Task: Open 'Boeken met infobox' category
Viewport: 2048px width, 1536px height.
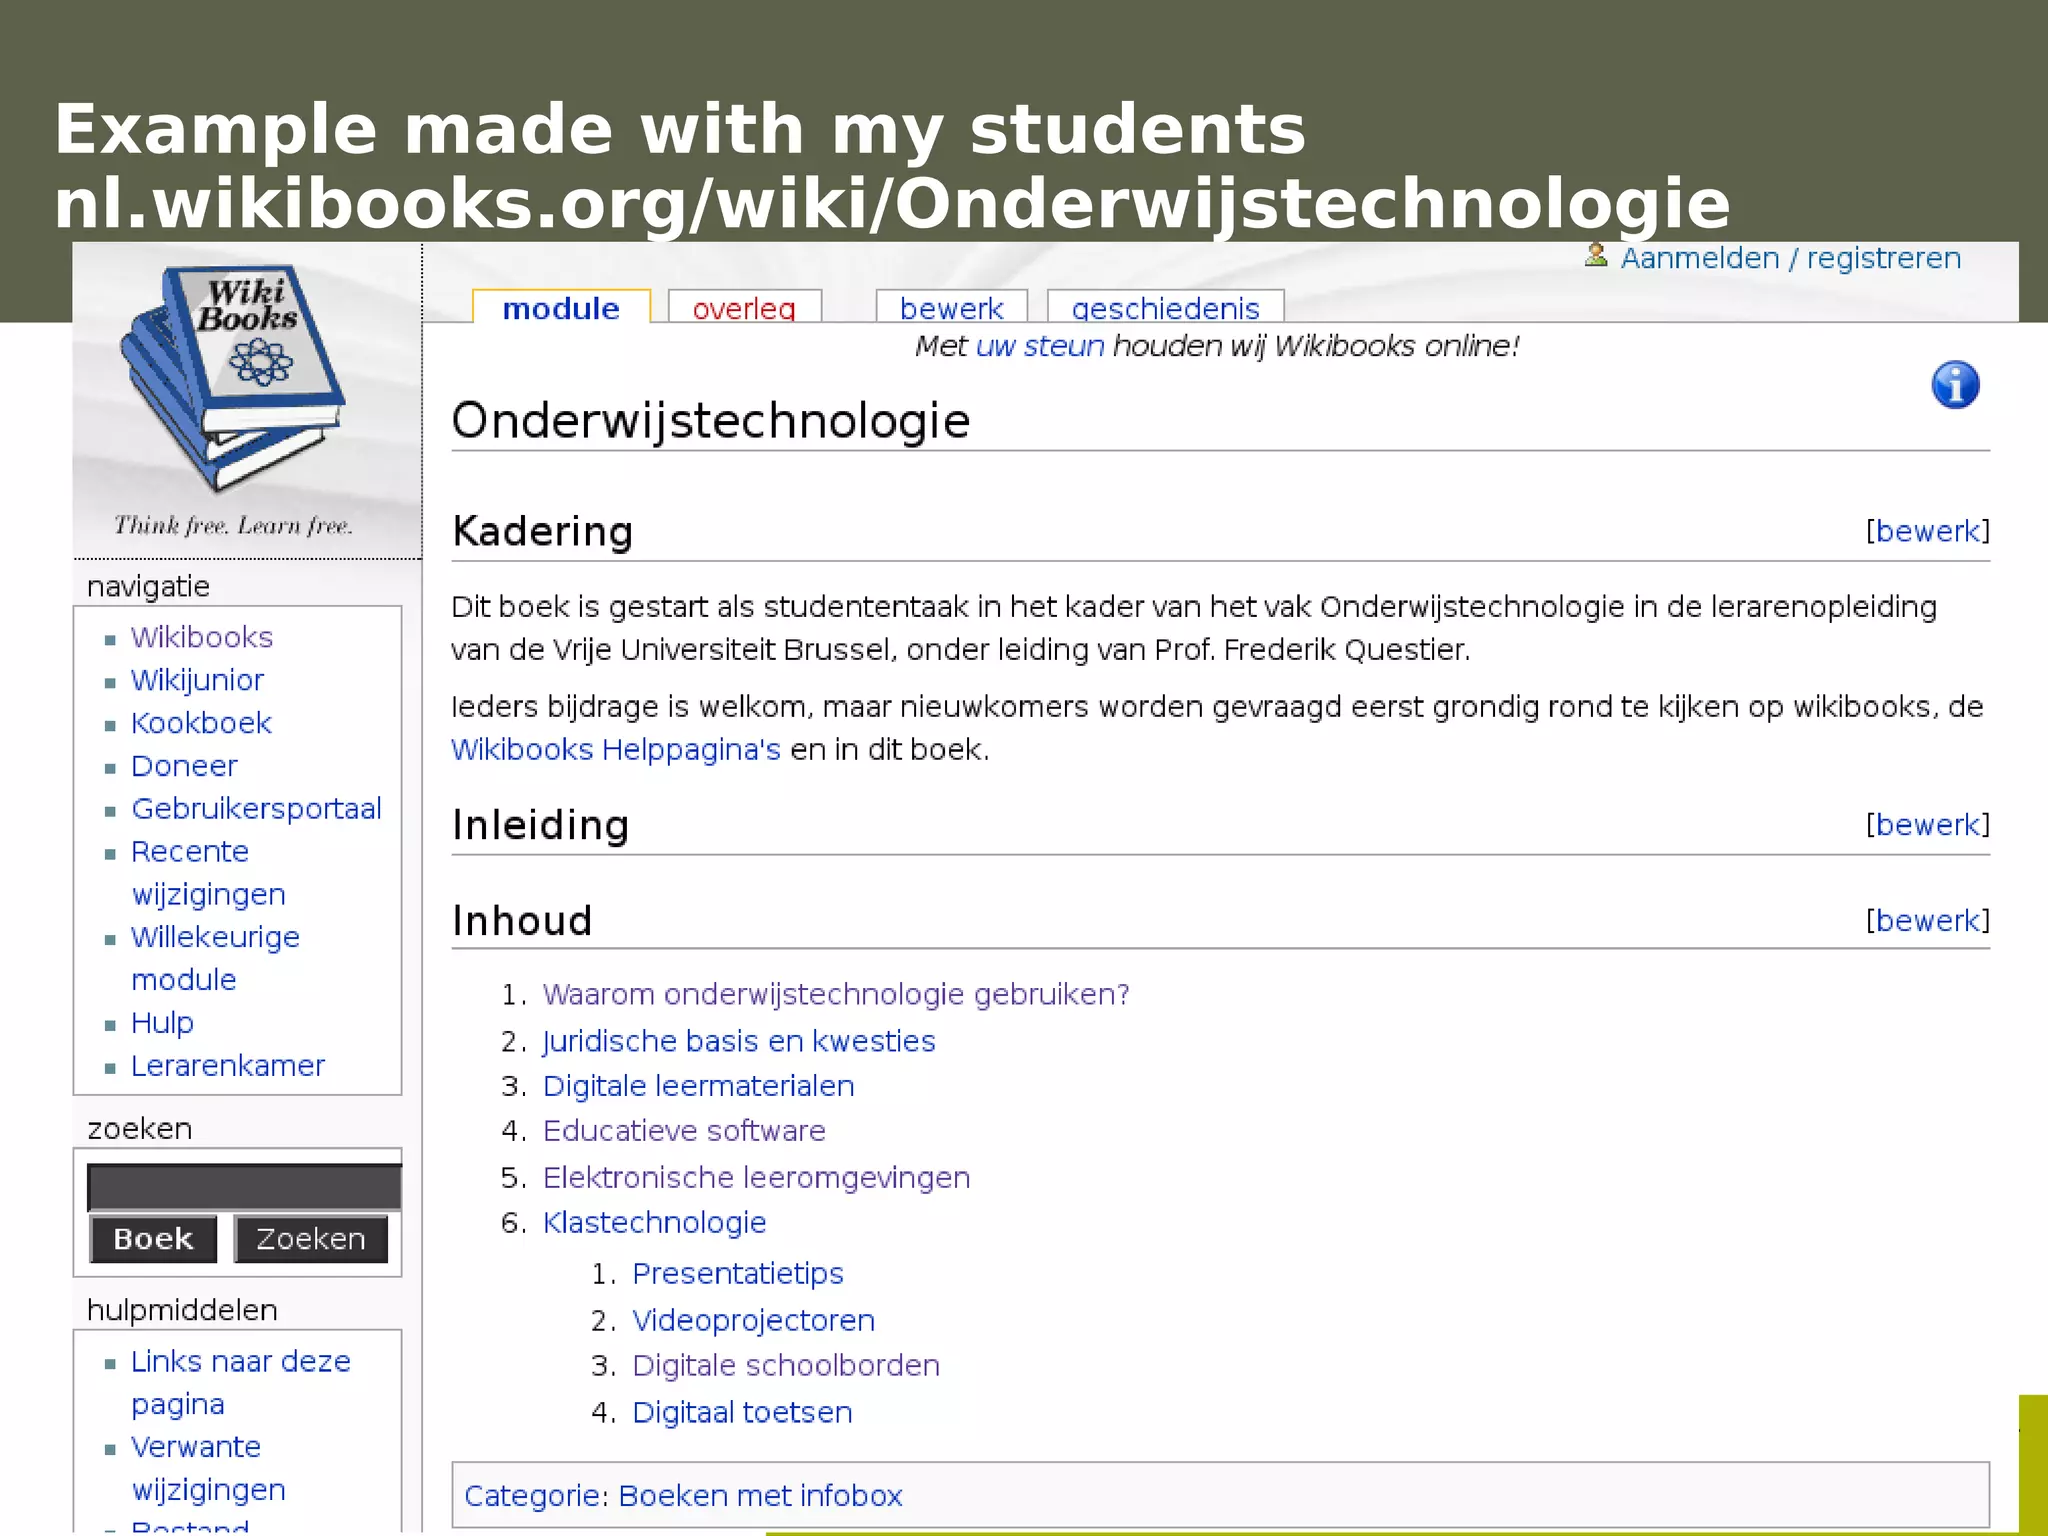Action: click(760, 1496)
